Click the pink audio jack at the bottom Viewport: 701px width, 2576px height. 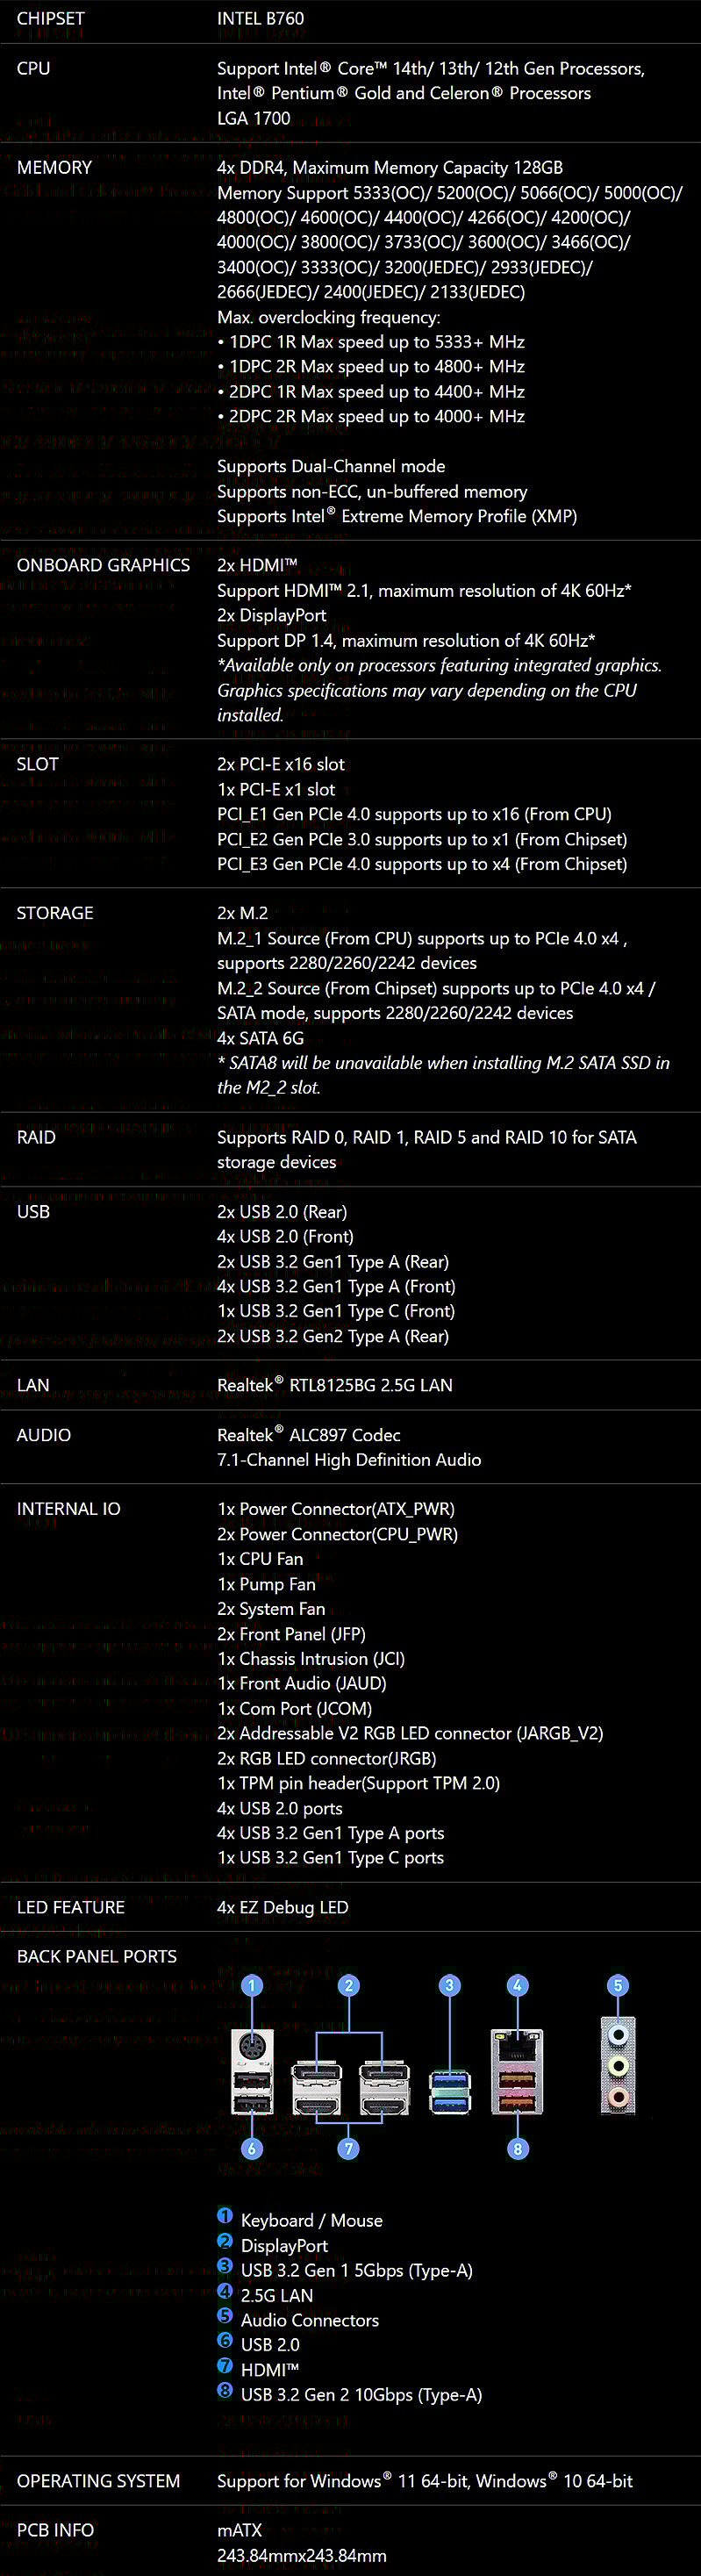[618, 2096]
